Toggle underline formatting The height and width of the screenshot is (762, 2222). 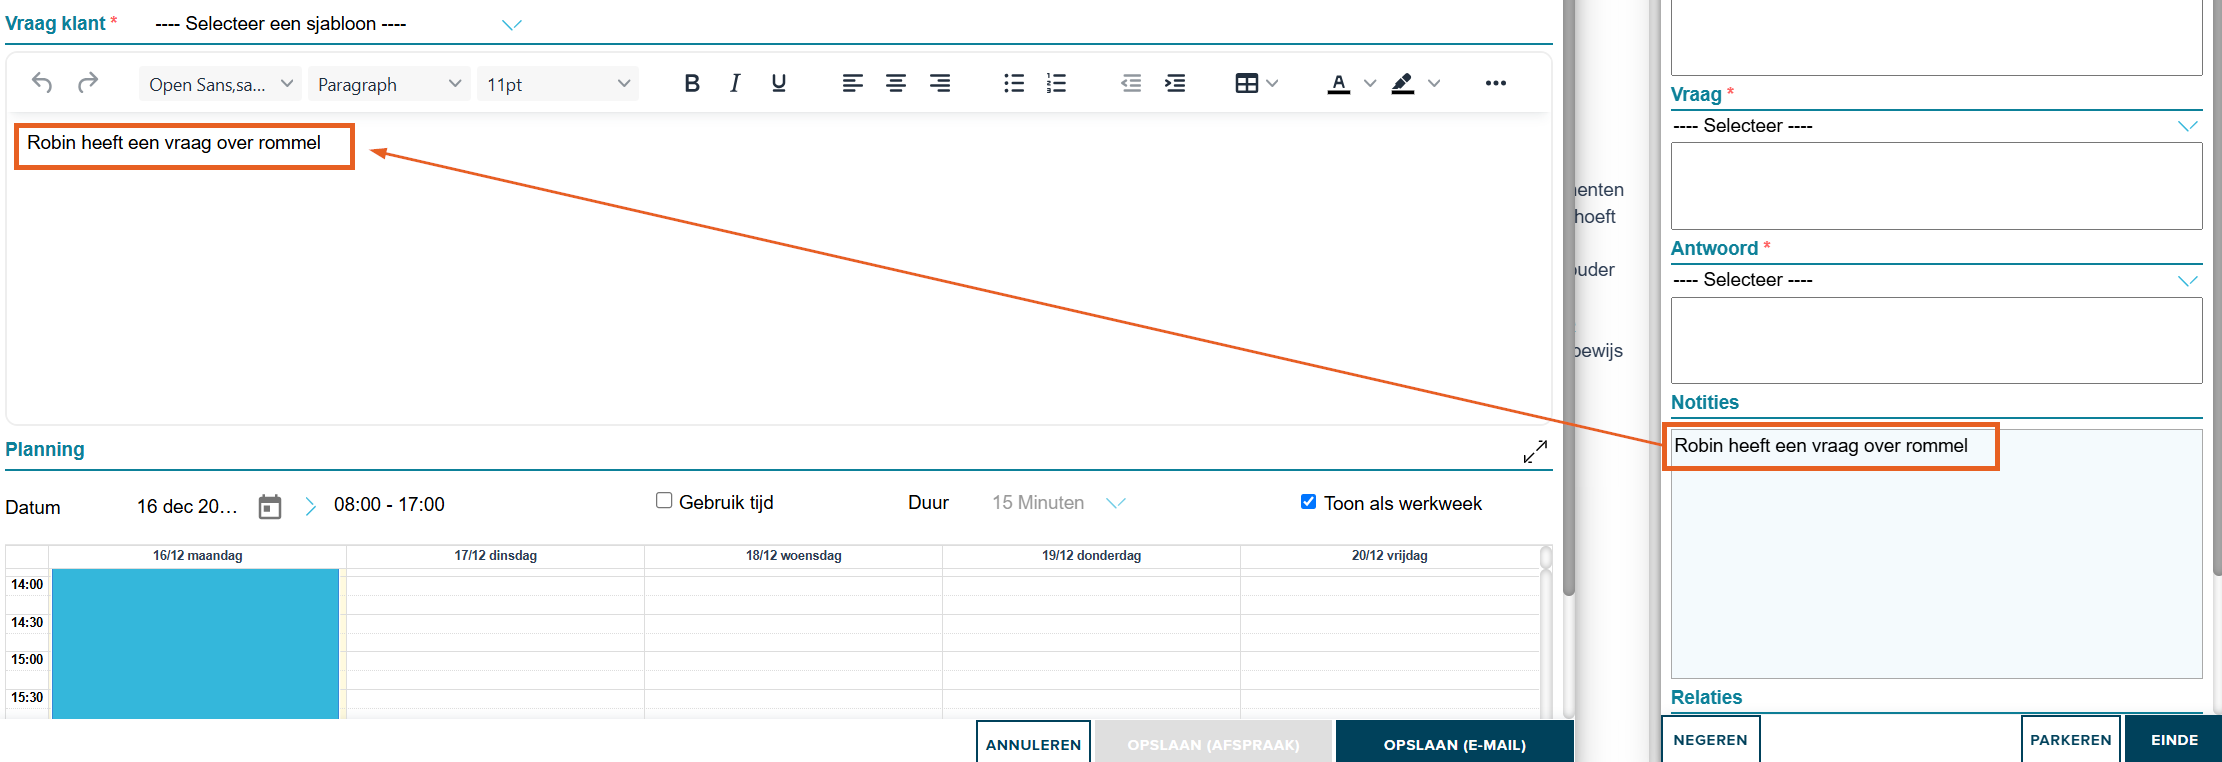pyautogui.click(x=779, y=83)
